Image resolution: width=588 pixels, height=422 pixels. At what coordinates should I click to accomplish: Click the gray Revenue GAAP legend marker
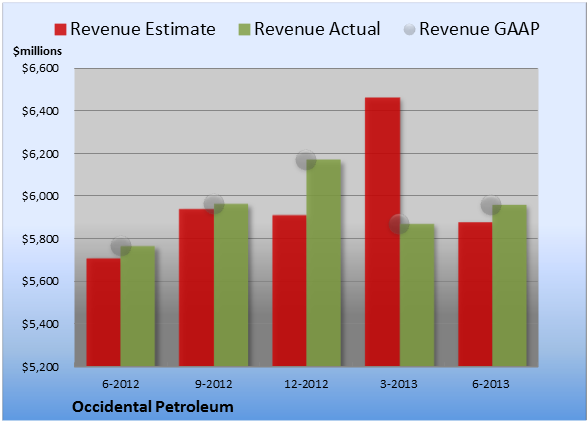pyautogui.click(x=409, y=29)
